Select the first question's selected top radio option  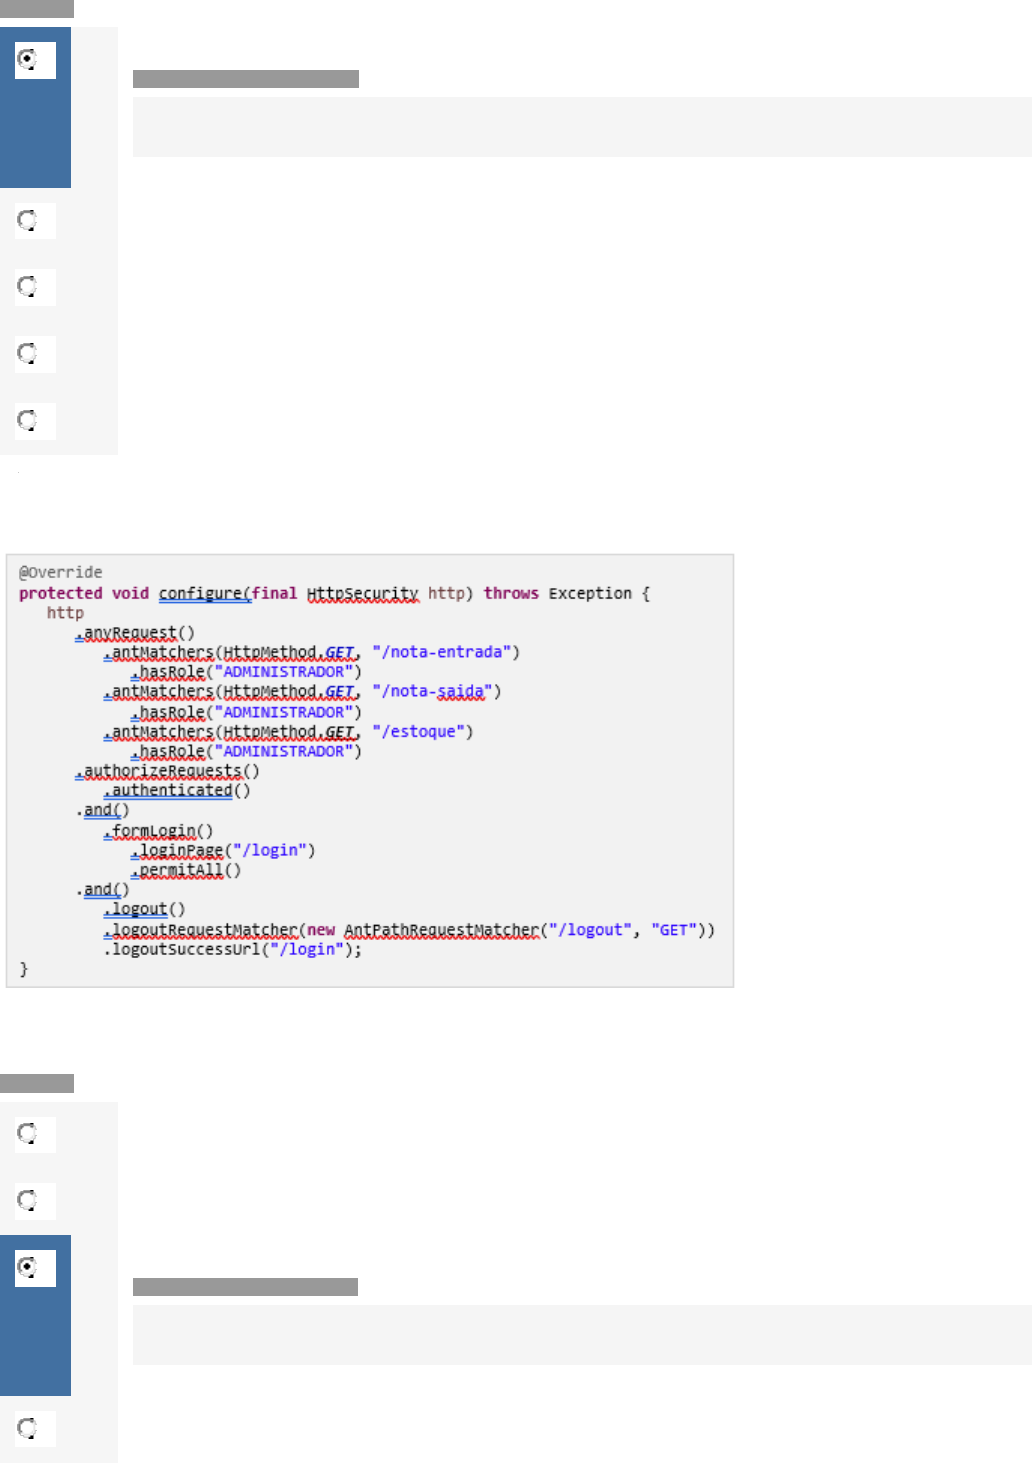pos(28,60)
